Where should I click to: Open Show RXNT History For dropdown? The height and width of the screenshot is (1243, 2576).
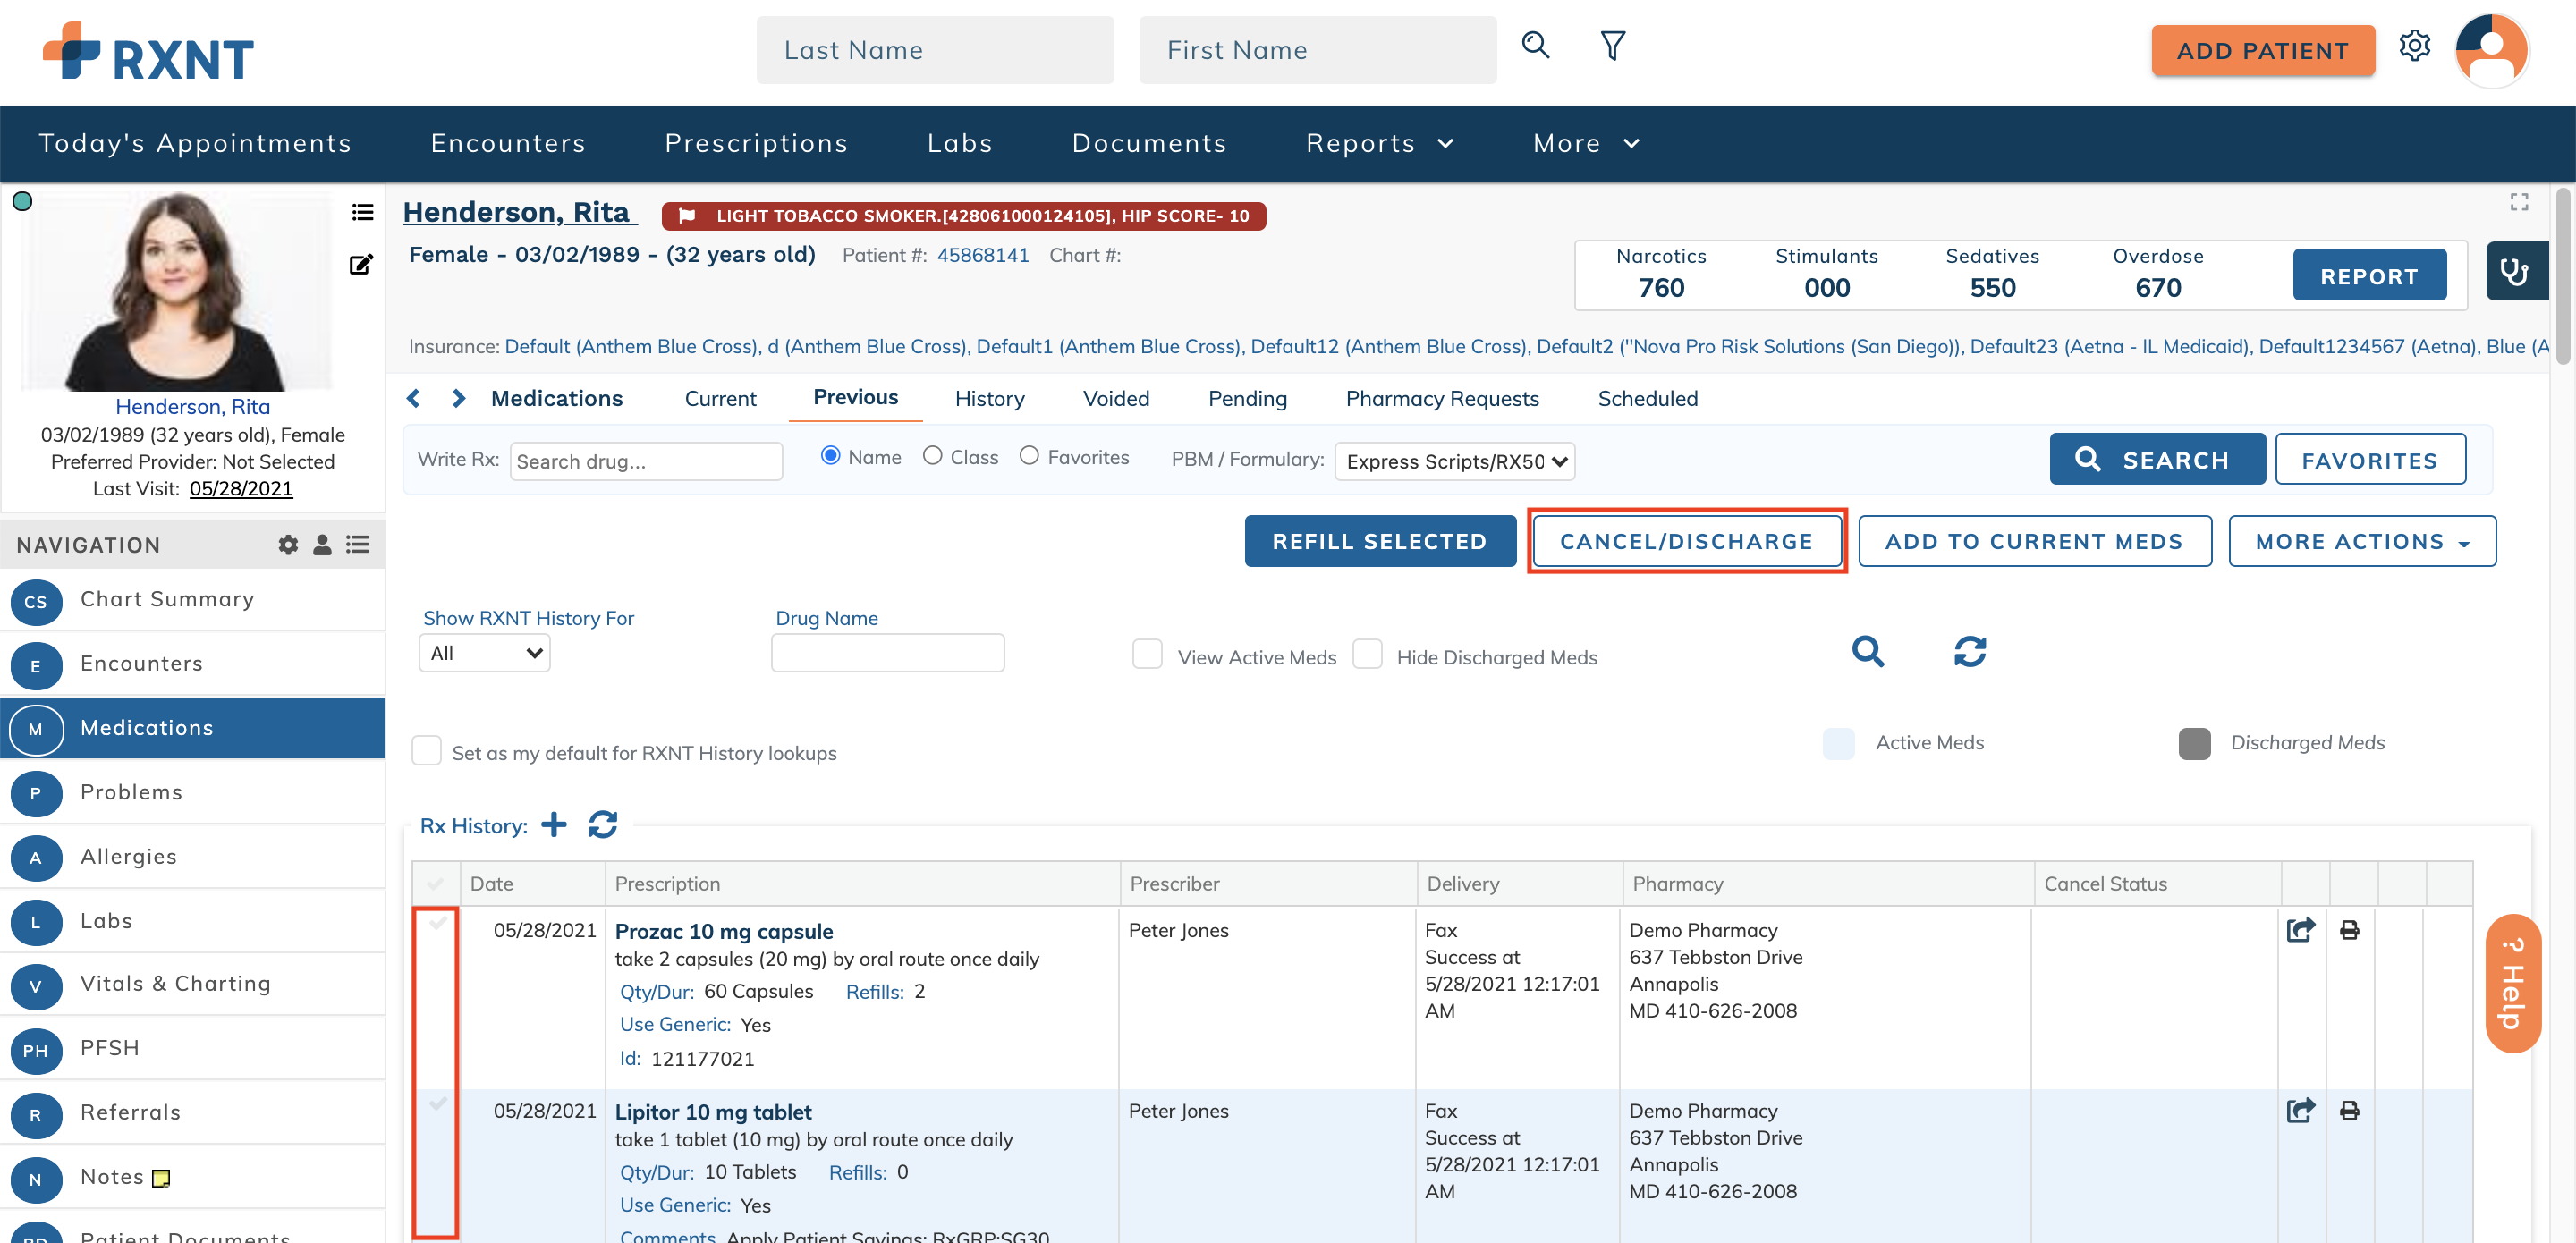(484, 653)
